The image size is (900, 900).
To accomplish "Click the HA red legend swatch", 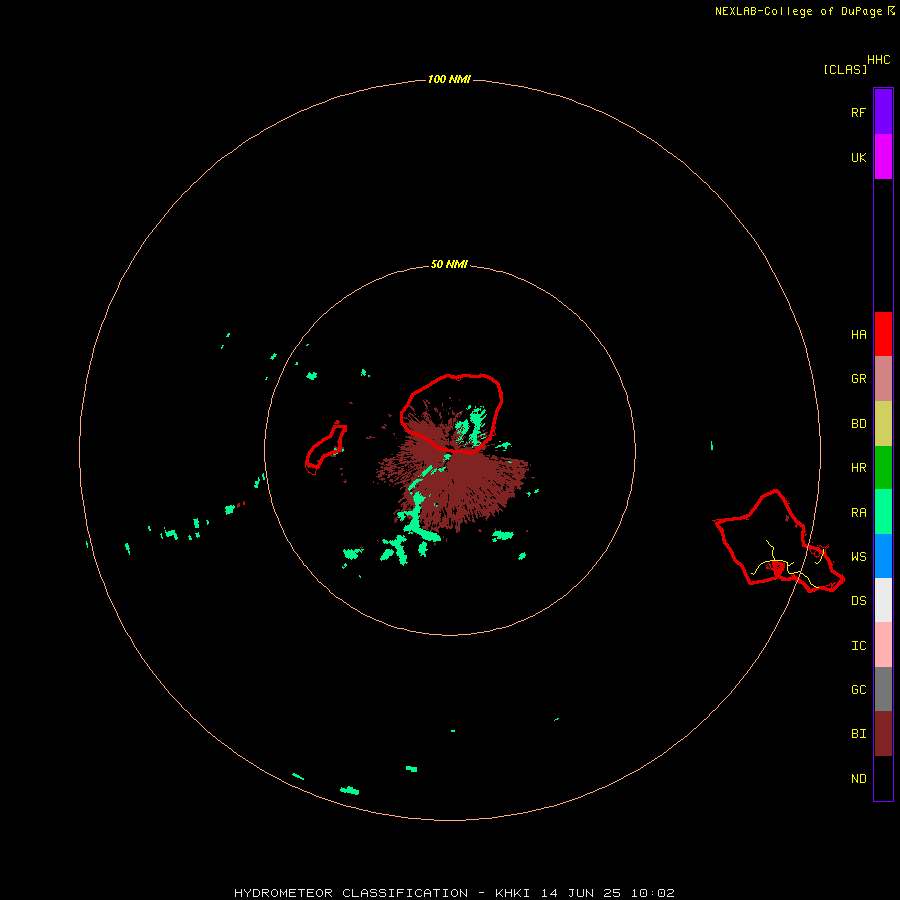I will click(x=883, y=334).
